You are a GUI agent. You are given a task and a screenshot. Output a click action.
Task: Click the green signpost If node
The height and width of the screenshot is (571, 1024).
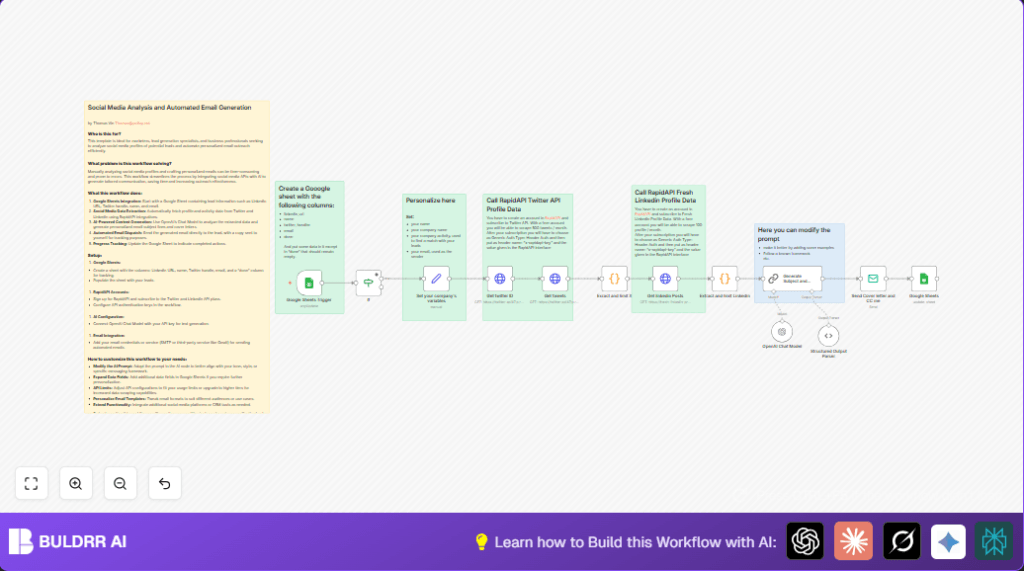point(368,283)
